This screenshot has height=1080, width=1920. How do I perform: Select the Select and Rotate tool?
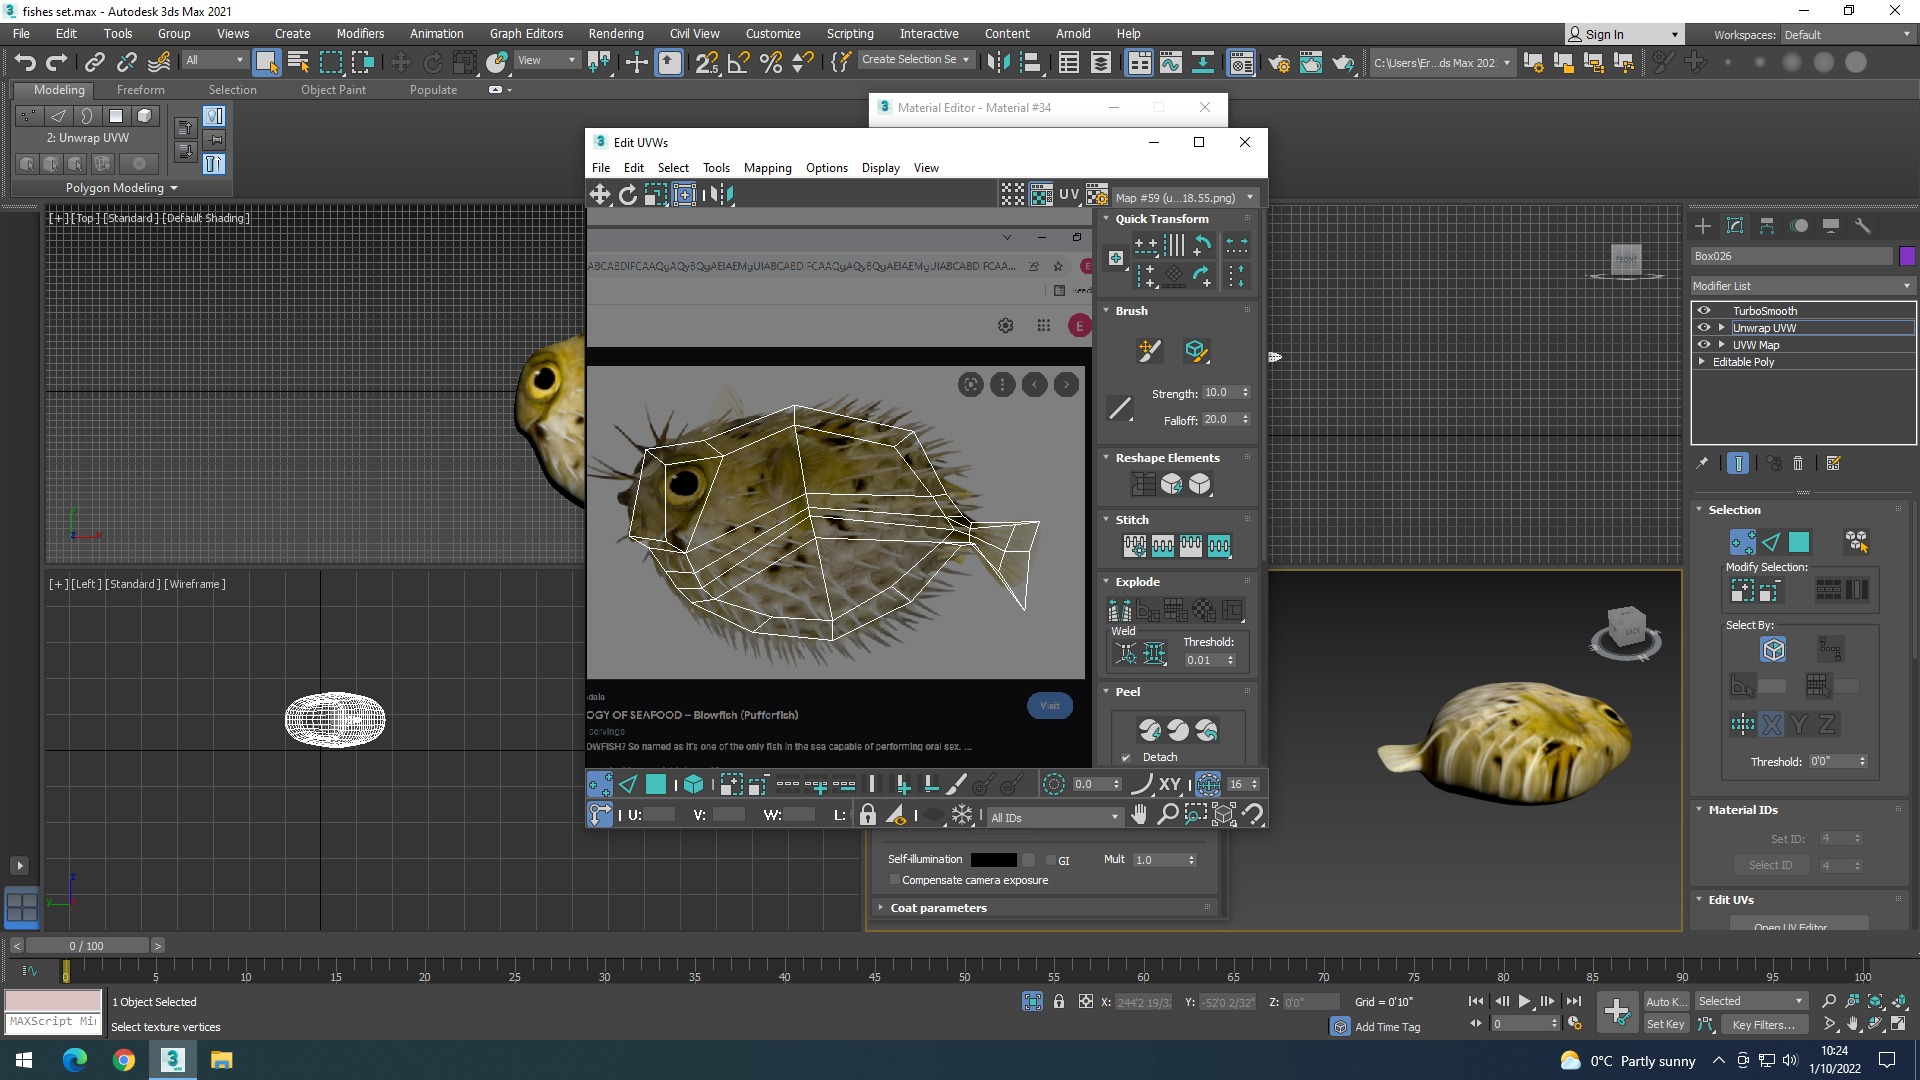click(432, 62)
